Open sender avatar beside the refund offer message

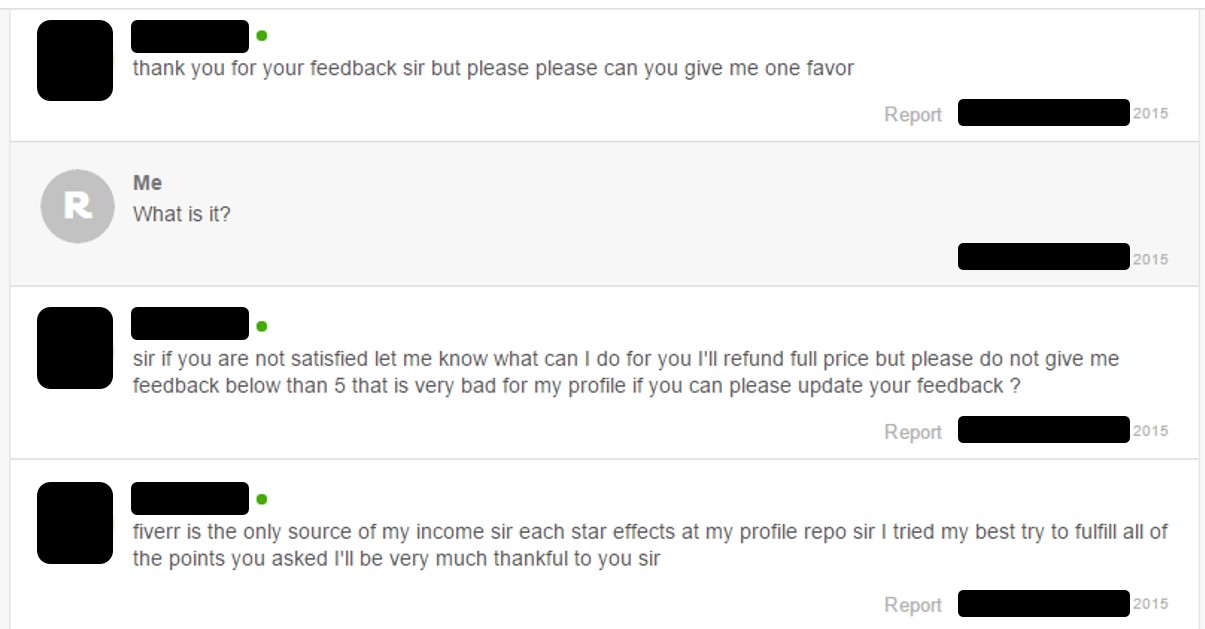(x=75, y=348)
